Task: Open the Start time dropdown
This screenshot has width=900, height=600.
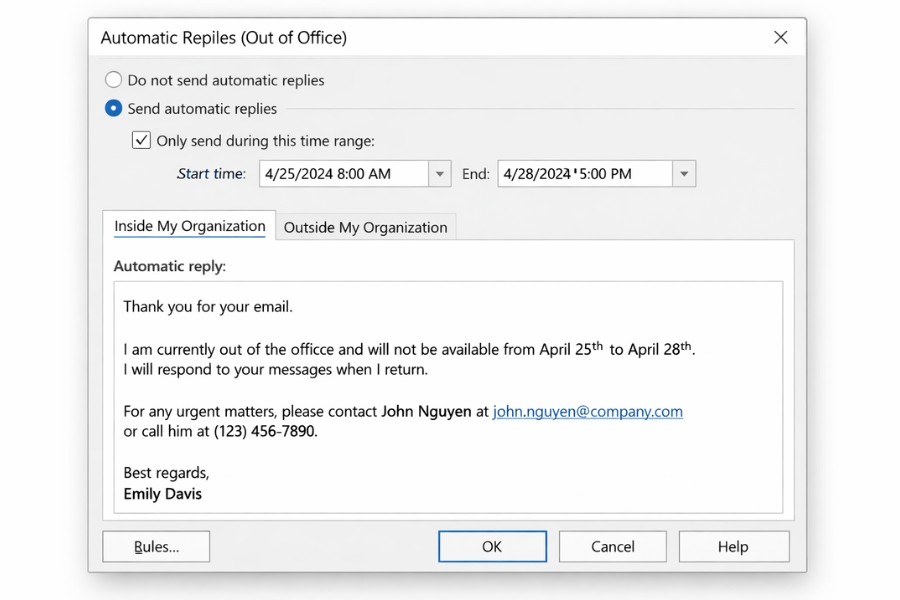Action: click(438, 173)
